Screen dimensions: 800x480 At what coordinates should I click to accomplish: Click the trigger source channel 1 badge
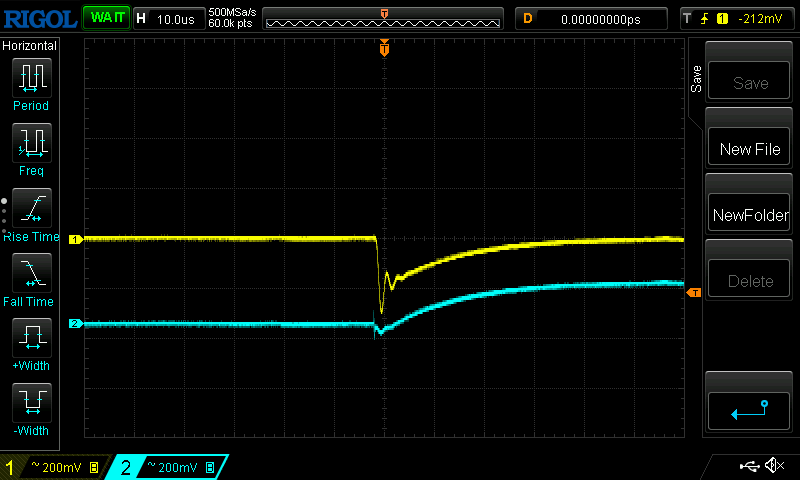[x=722, y=19]
